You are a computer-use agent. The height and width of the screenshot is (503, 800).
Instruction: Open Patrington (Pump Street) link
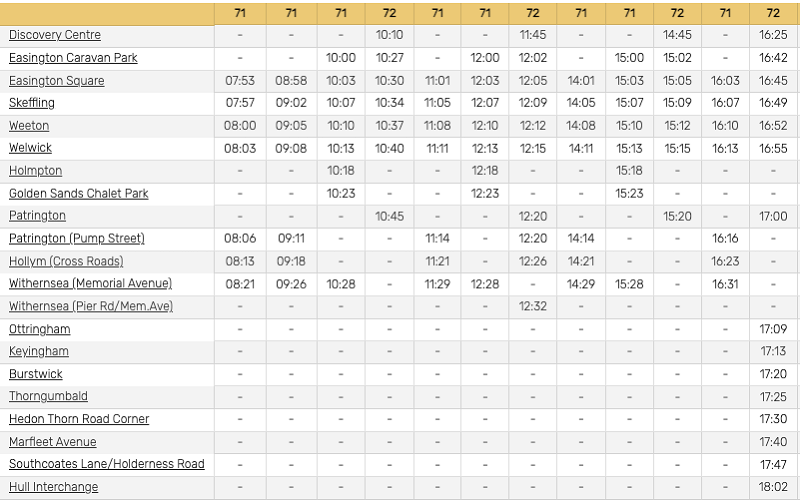click(76, 238)
